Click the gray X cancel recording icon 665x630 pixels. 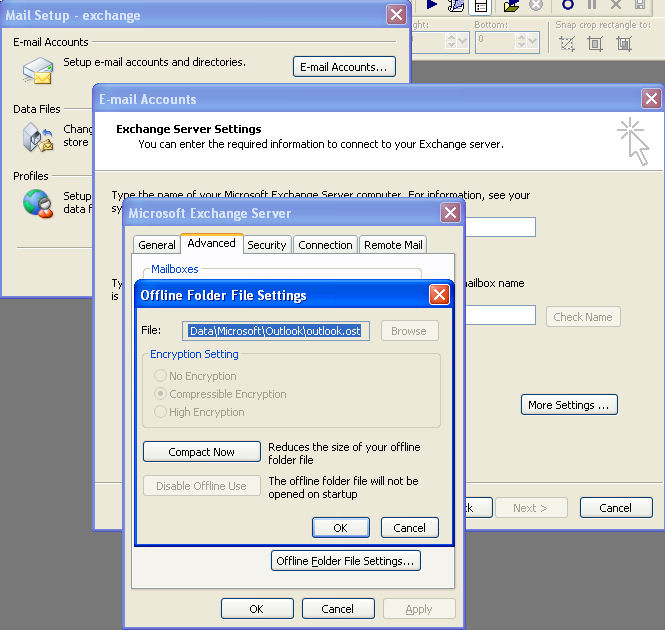616,5
